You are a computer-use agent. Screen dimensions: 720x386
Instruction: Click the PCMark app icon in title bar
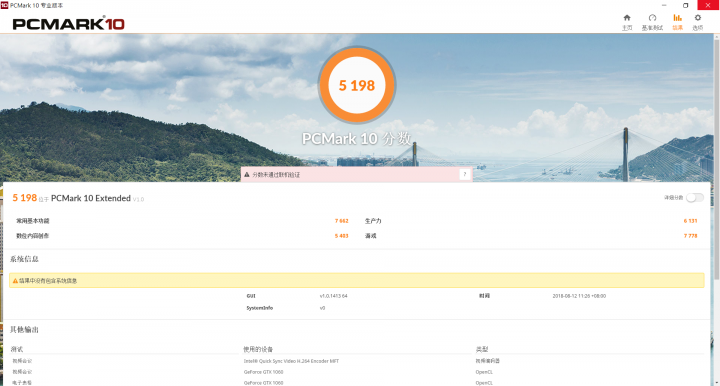pyautogui.click(x=4, y=5)
